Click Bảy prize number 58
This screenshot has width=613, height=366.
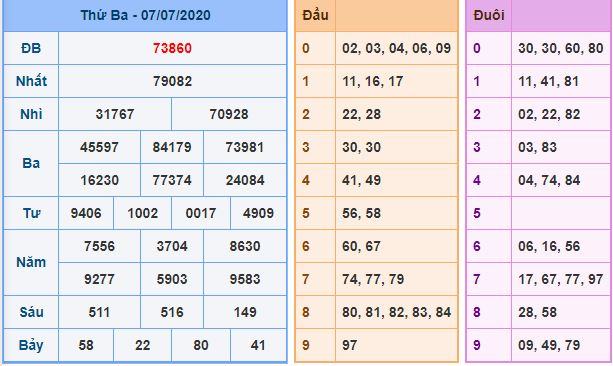point(86,345)
